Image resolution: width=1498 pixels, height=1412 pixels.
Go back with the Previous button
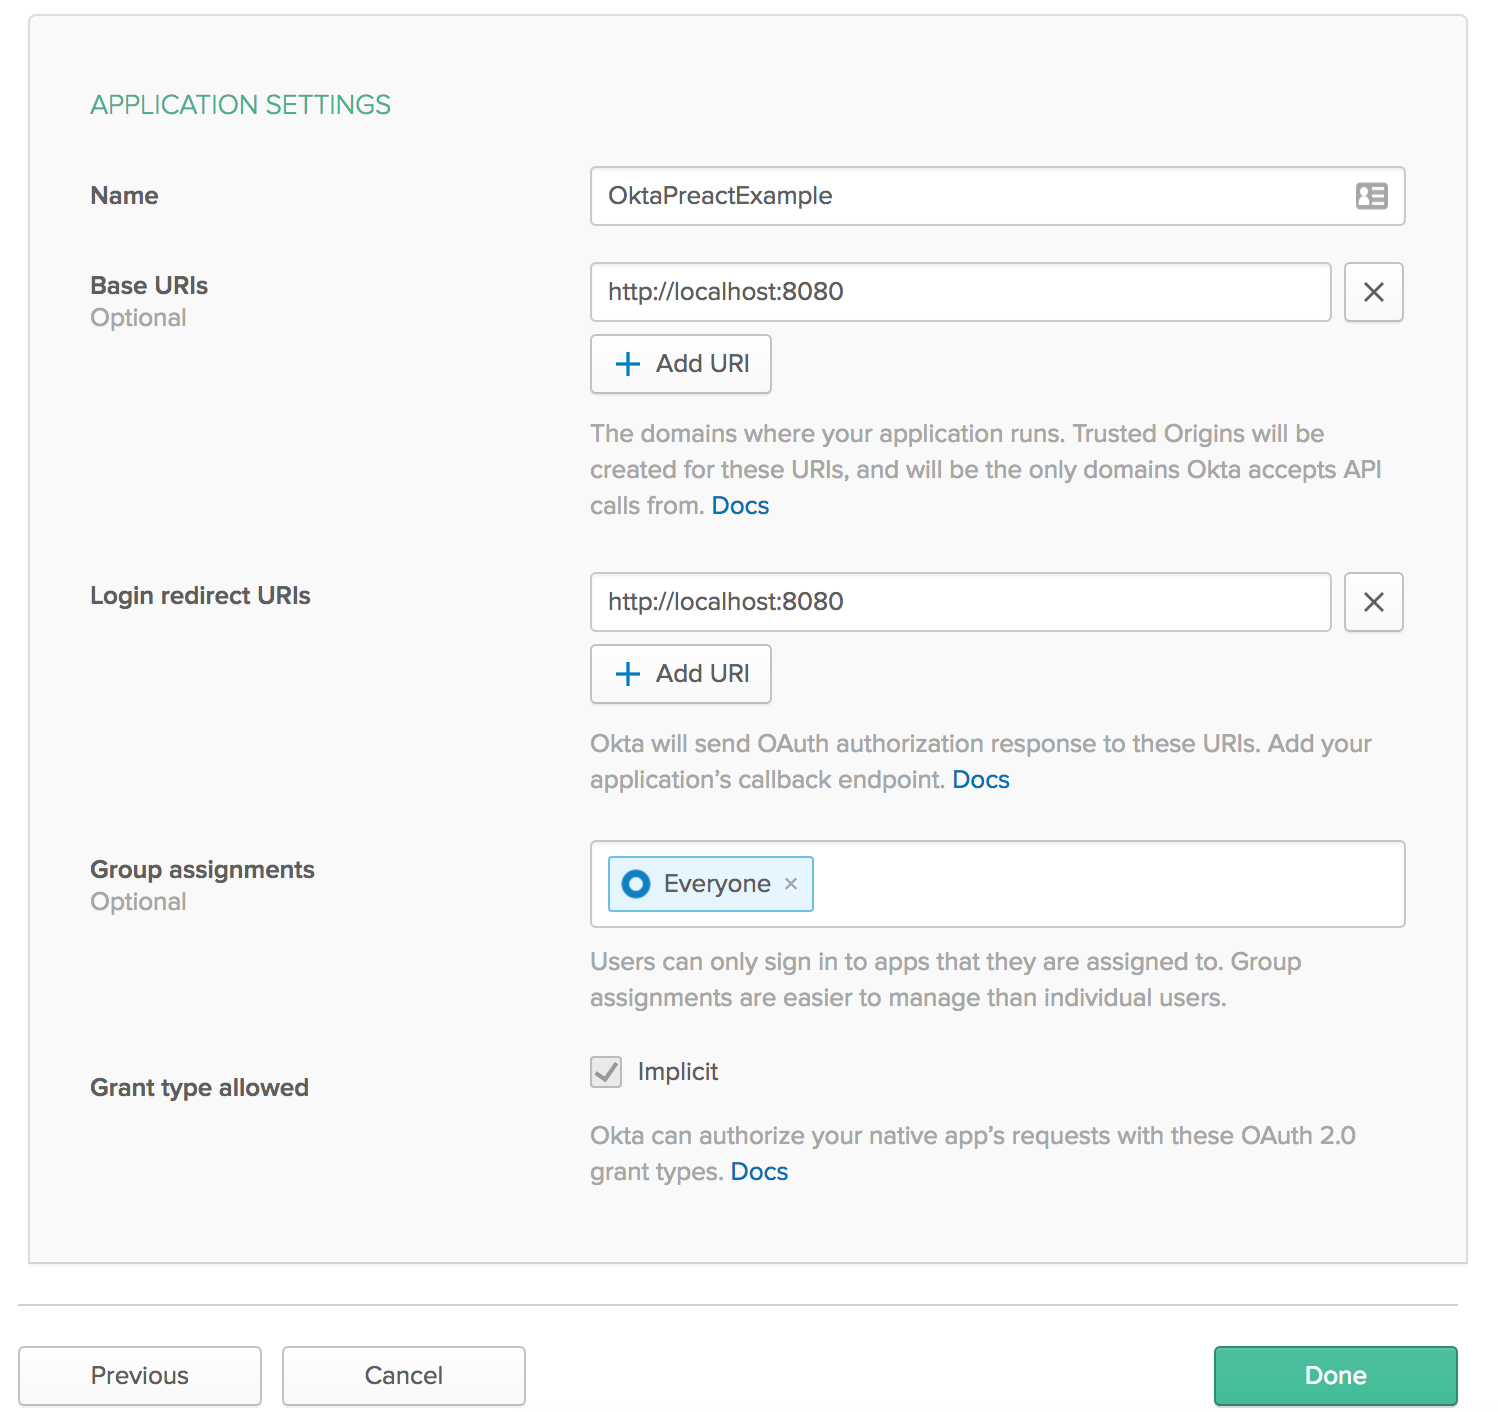click(140, 1376)
